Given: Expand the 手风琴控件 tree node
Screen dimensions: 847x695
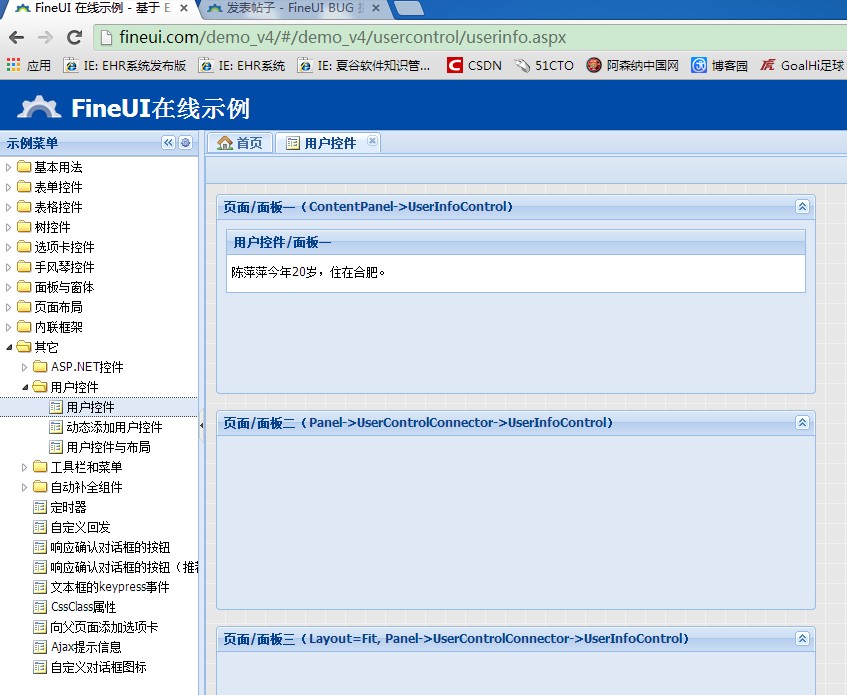Looking at the screenshot, I should (x=8, y=267).
